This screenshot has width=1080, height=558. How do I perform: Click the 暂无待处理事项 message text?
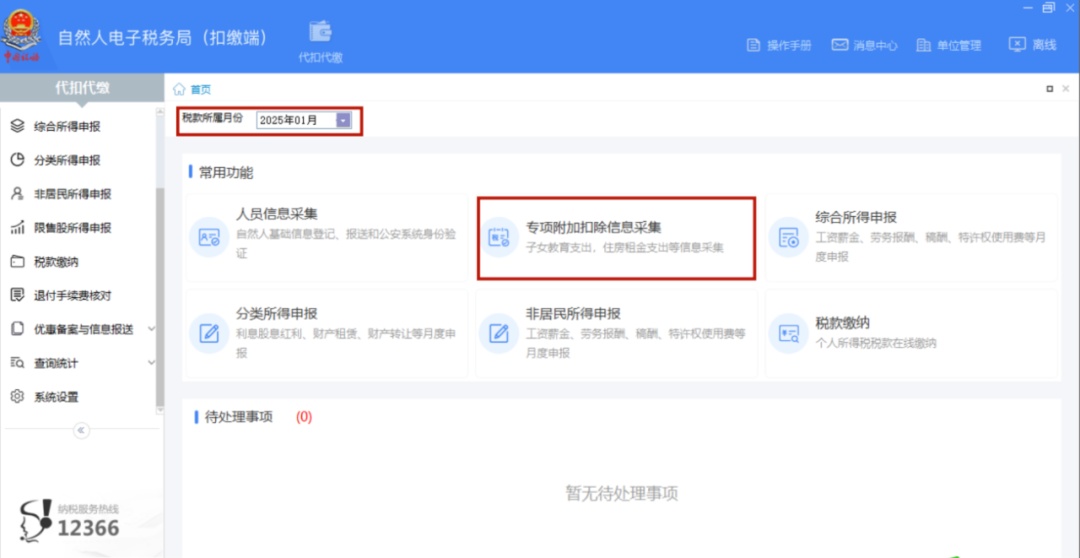622,493
